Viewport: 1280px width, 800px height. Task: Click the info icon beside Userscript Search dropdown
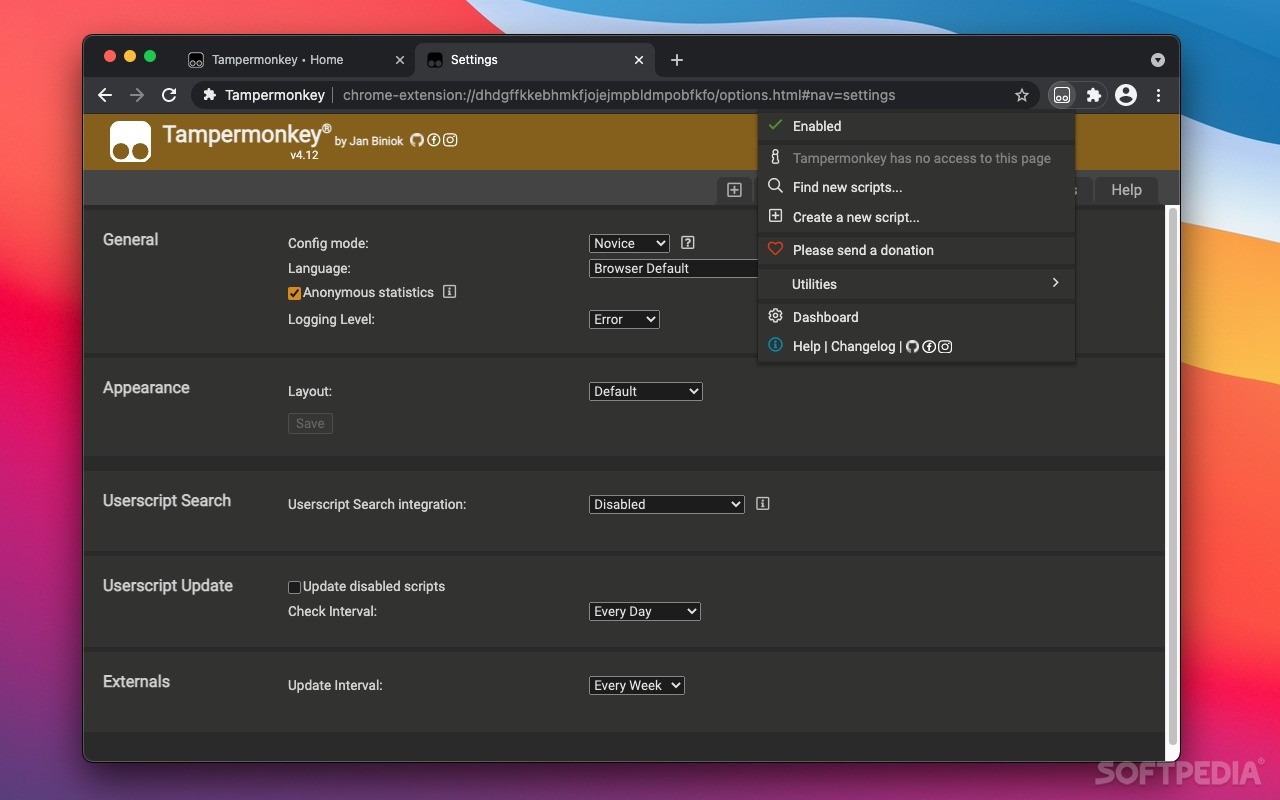coord(763,504)
